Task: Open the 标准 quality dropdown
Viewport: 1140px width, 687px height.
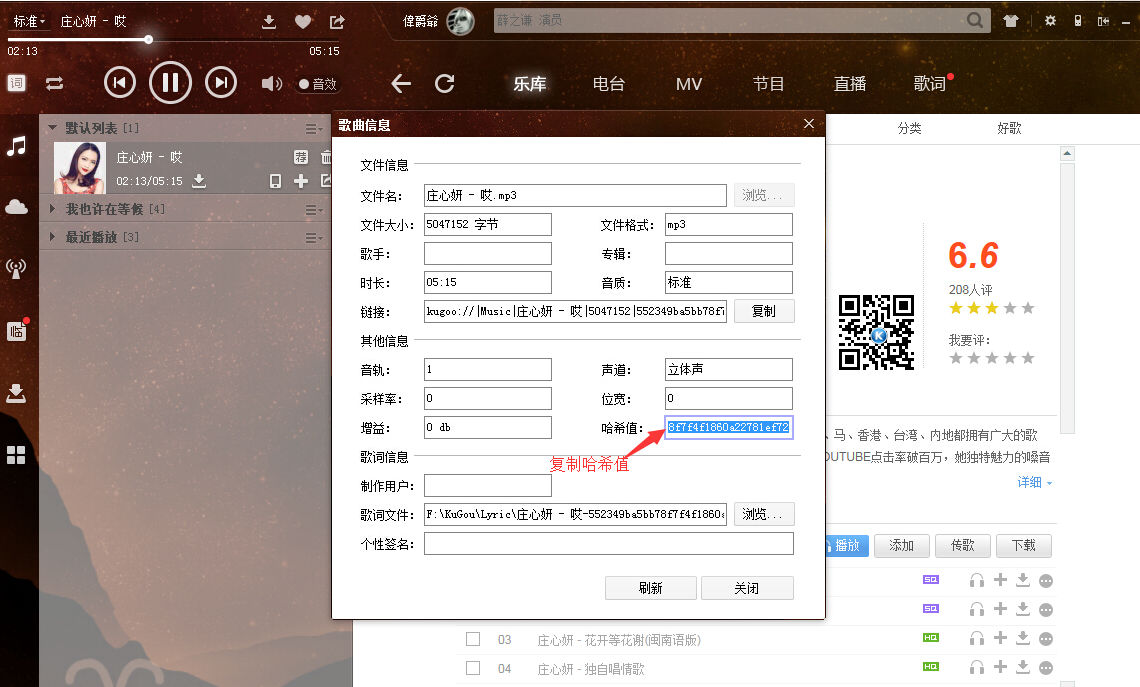Action: tap(29, 21)
